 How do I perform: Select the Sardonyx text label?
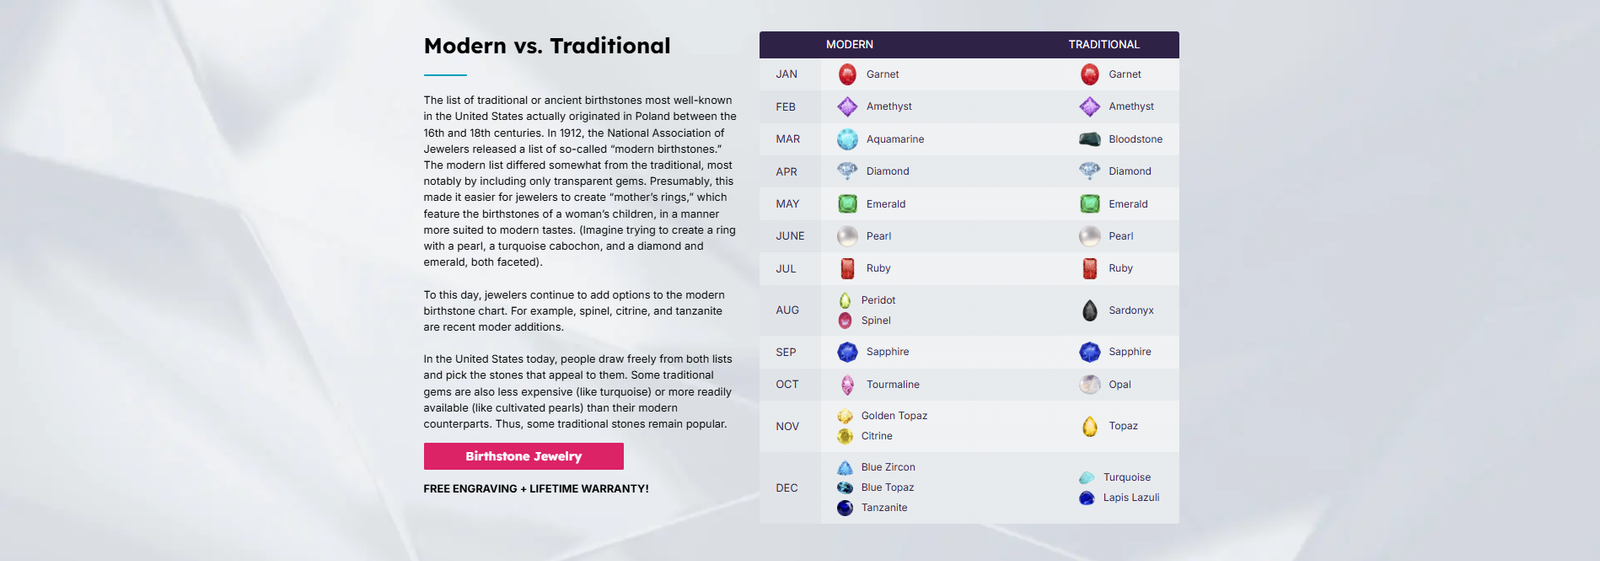[x=1131, y=310]
